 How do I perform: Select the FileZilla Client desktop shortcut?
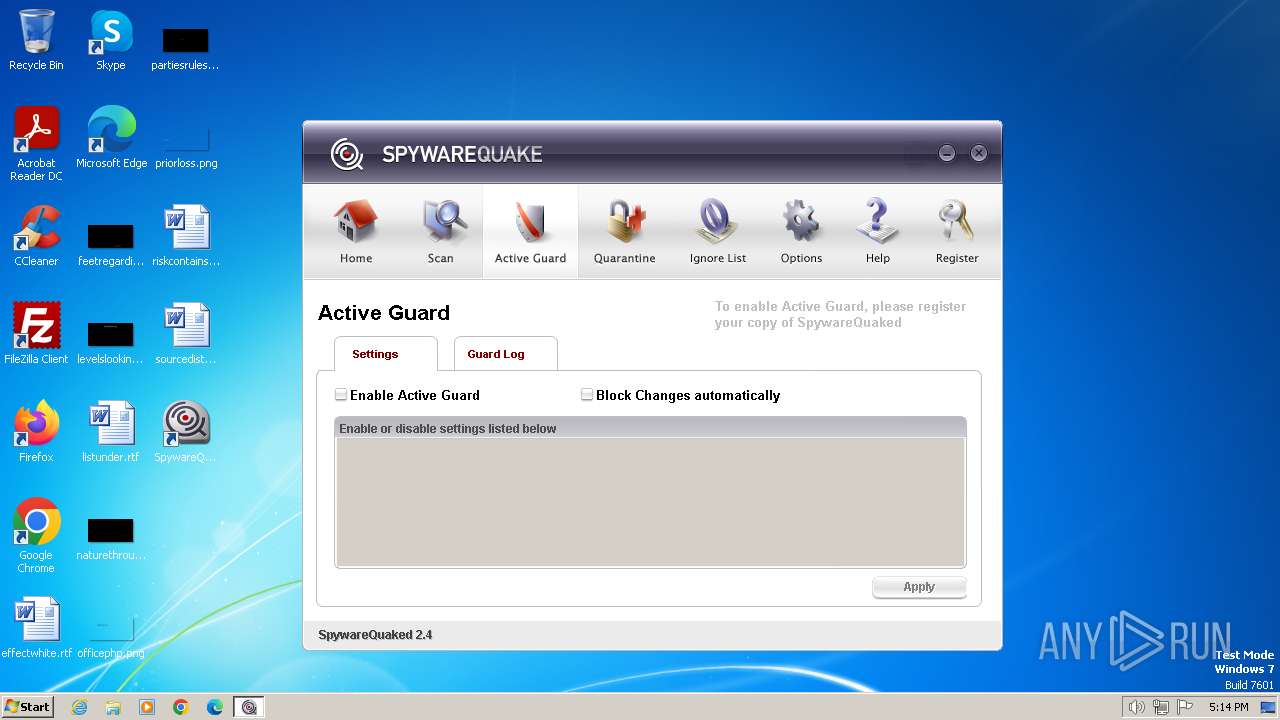click(36, 334)
